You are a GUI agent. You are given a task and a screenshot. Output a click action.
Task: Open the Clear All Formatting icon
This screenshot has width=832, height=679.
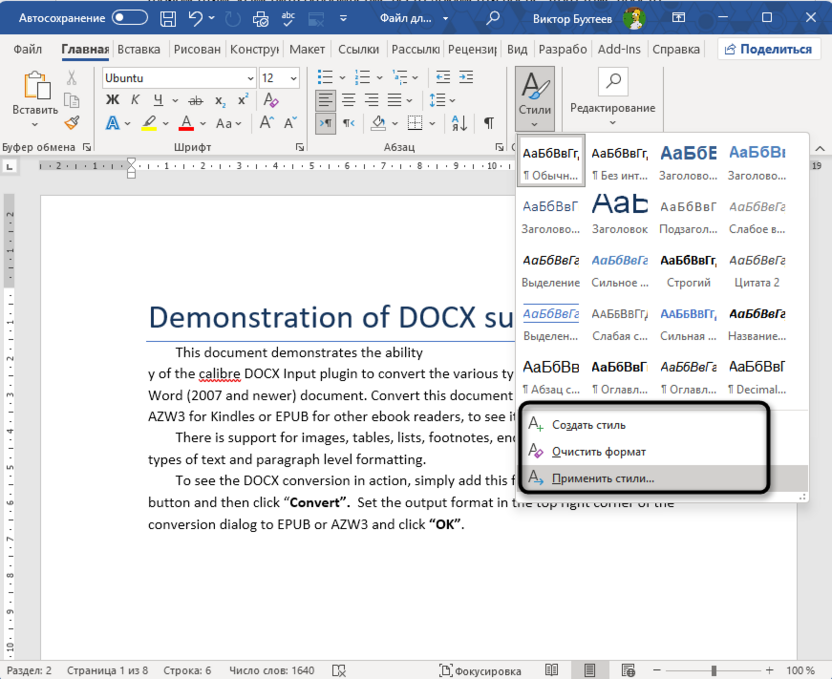point(271,100)
